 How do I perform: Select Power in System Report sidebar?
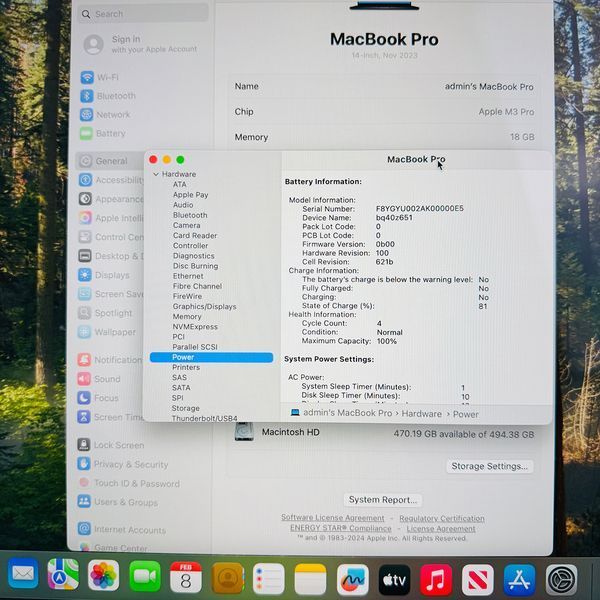211,357
